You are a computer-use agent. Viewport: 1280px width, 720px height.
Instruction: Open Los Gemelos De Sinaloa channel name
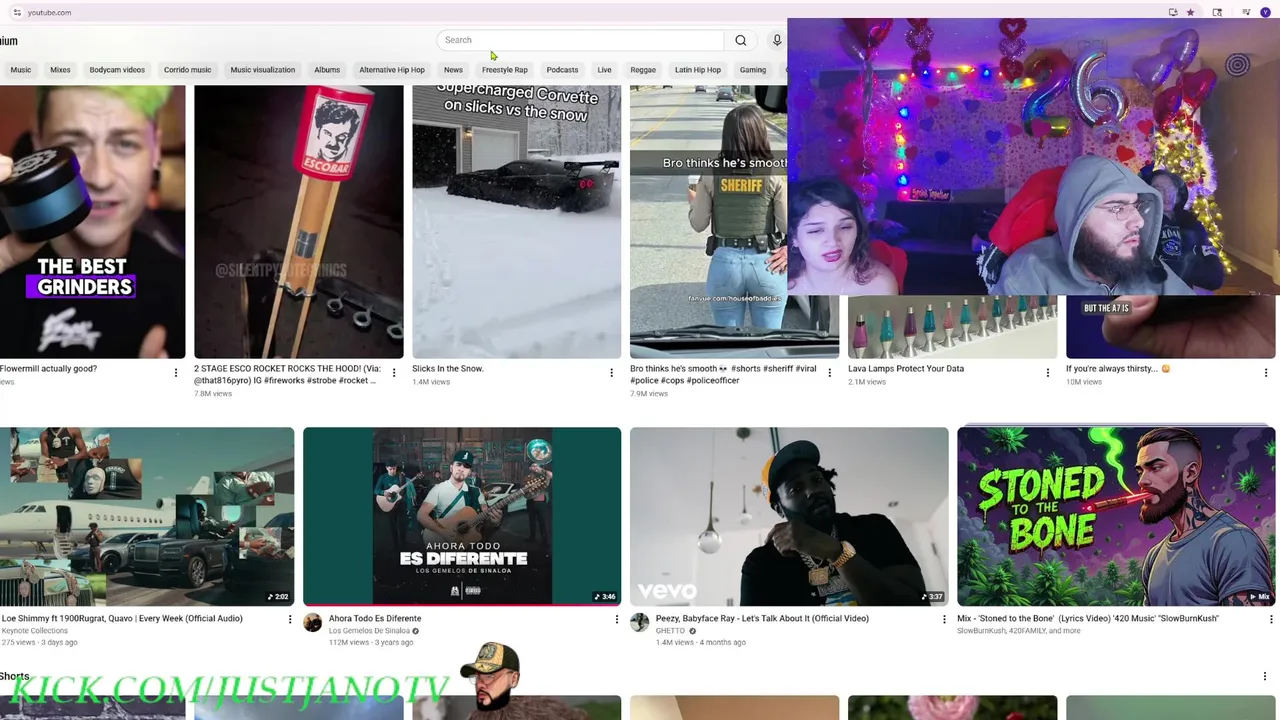(x=369, y=631)
